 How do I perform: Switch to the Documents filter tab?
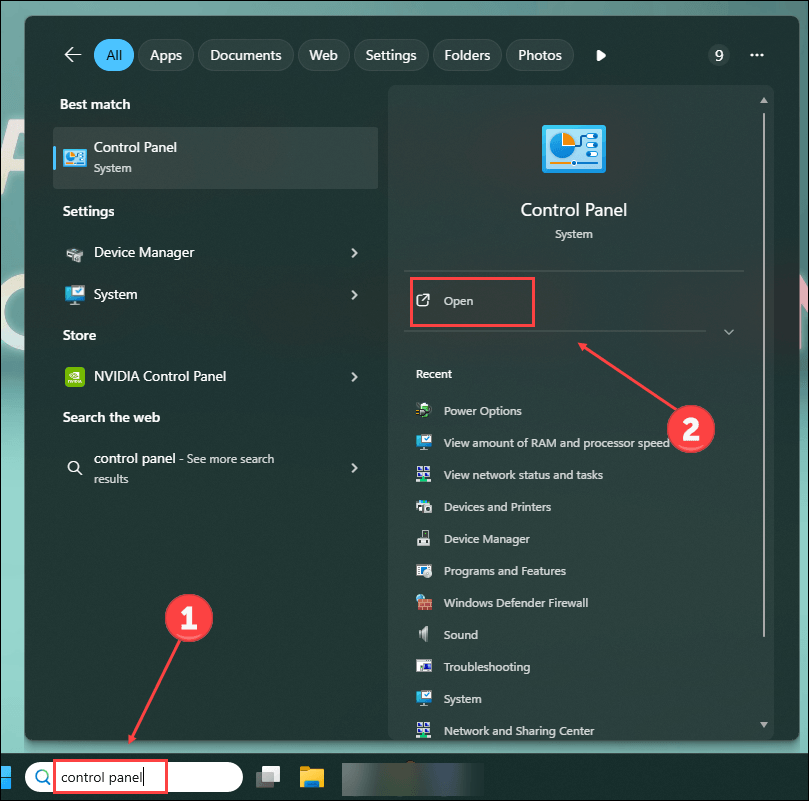[x=246, y=55]
